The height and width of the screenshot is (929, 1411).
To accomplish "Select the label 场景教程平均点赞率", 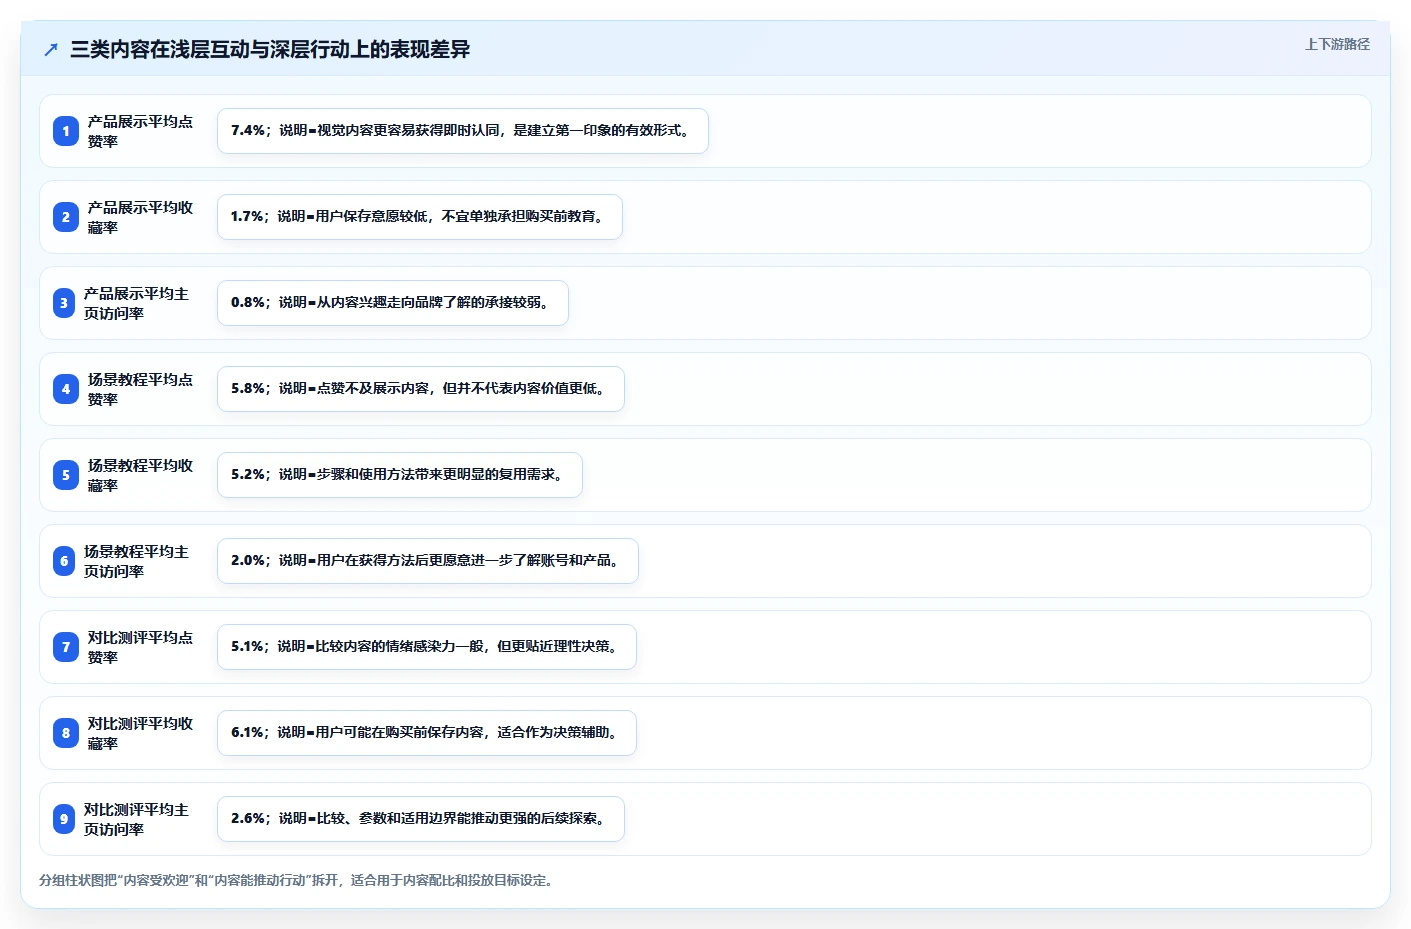I will pyautogui.click(x=140, y=389).
